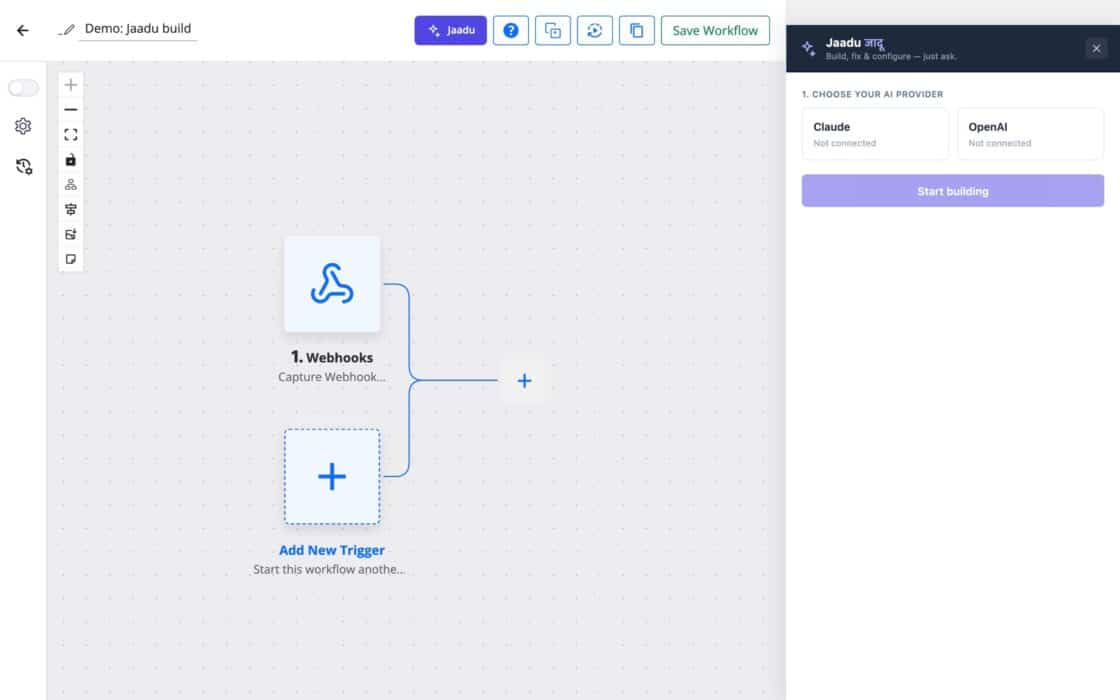This screenshot has width=1120, height=700.
Task: Click the add step toolbar icon
Action: (x=71, y=234)
